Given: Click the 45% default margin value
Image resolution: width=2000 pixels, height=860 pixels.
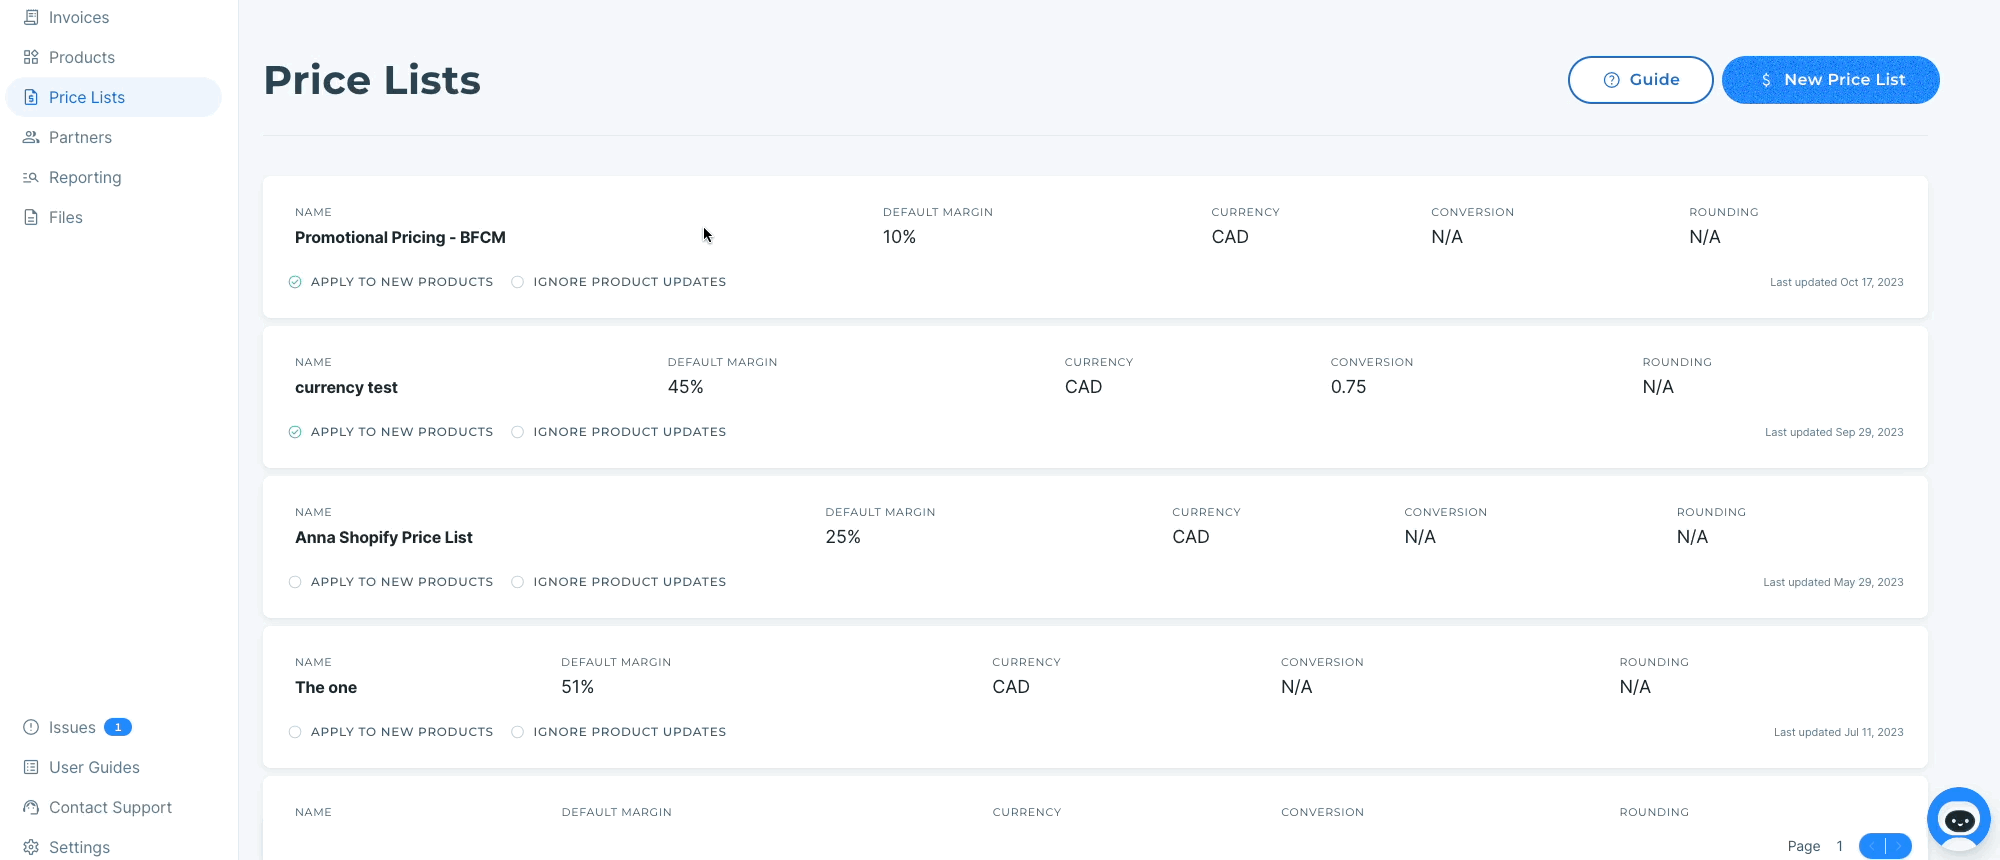Looking at the screenshot, I should (685, 387).
